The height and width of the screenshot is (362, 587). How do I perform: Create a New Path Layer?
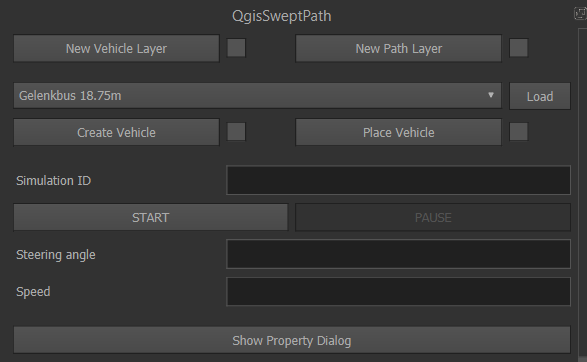(x=398, y=48)
